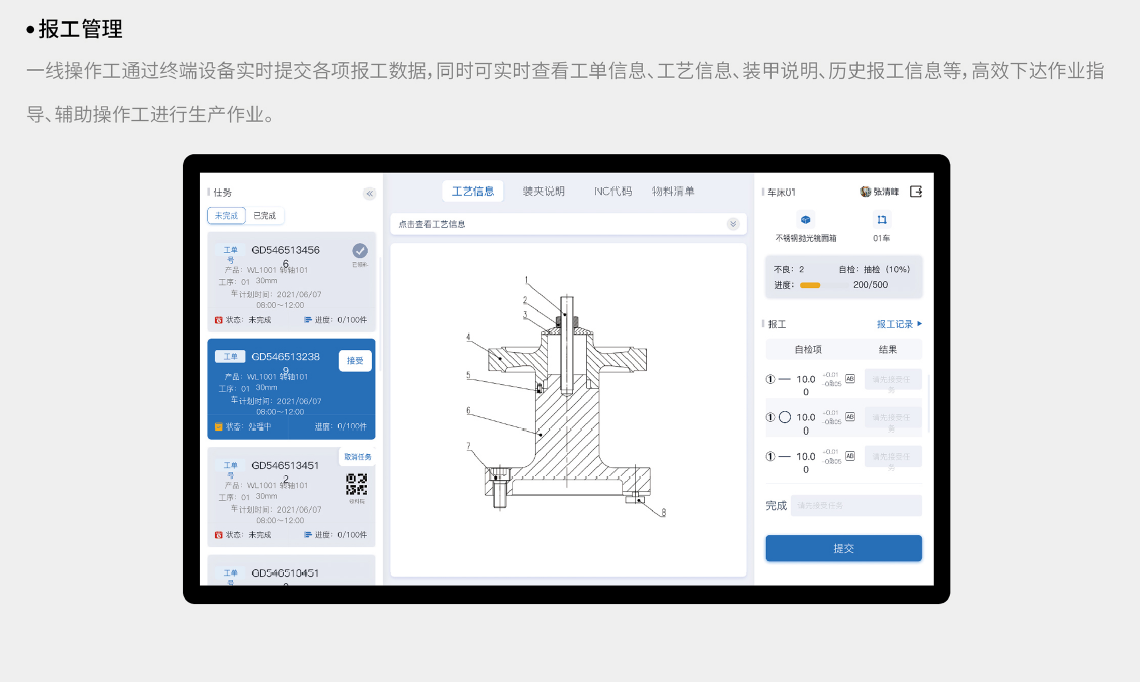Click the AB icon in second inspection row
1140x682 pixels.
pos(850,417)
